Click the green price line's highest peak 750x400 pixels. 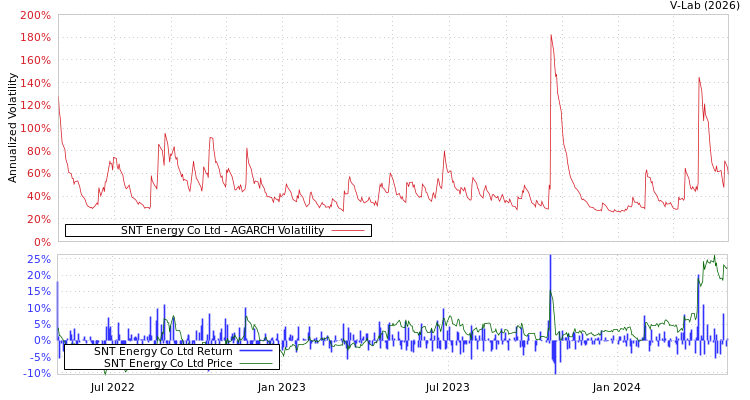(x=714, y=257)
